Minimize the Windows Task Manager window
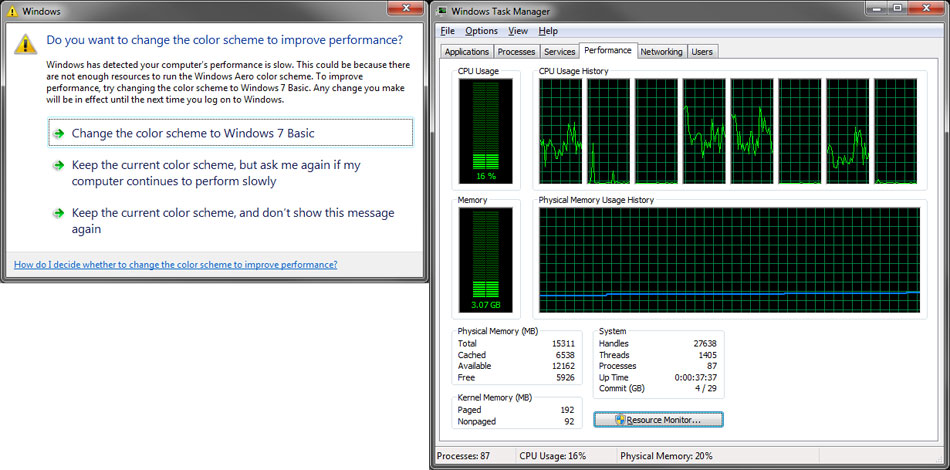The width and height of the screenshot is (950, 470). tap(877, 8)
